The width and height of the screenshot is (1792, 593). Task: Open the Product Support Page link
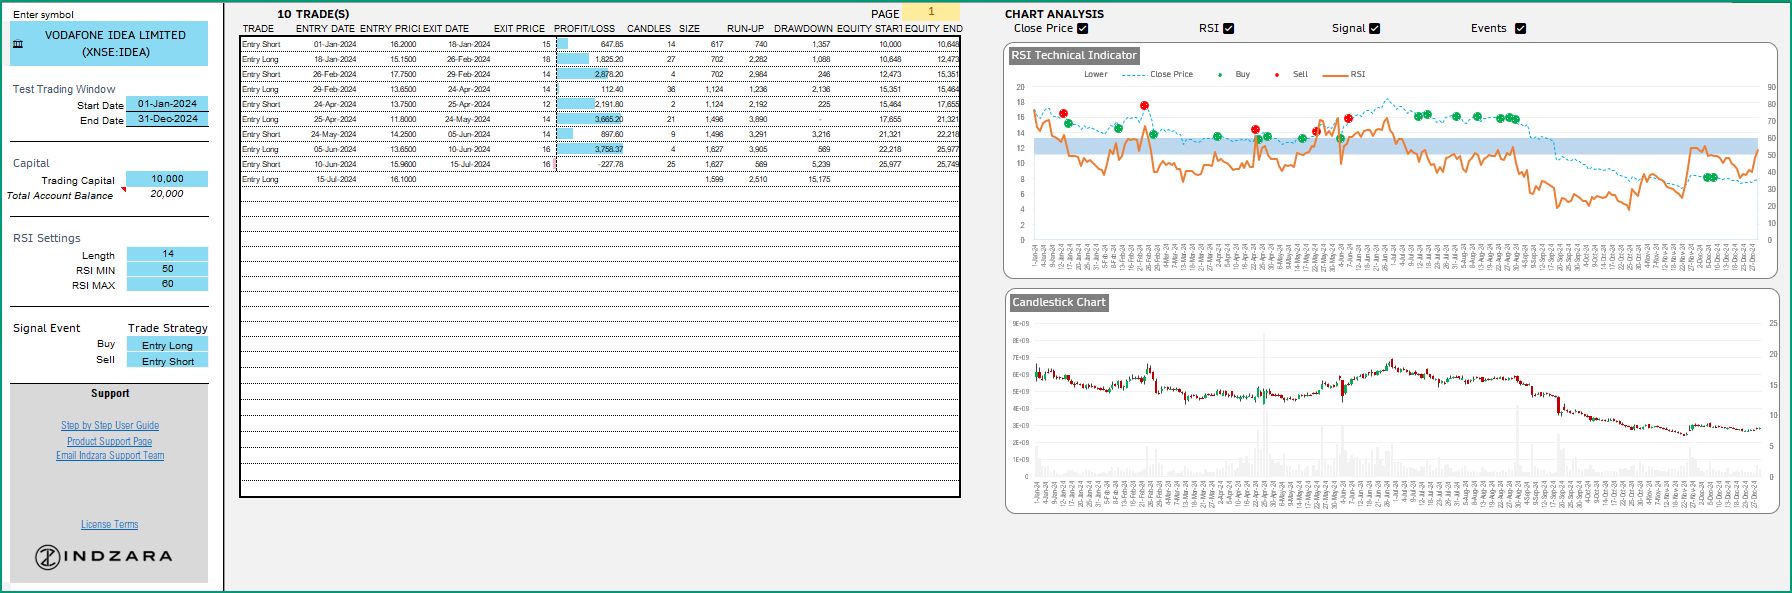[110, 441]
